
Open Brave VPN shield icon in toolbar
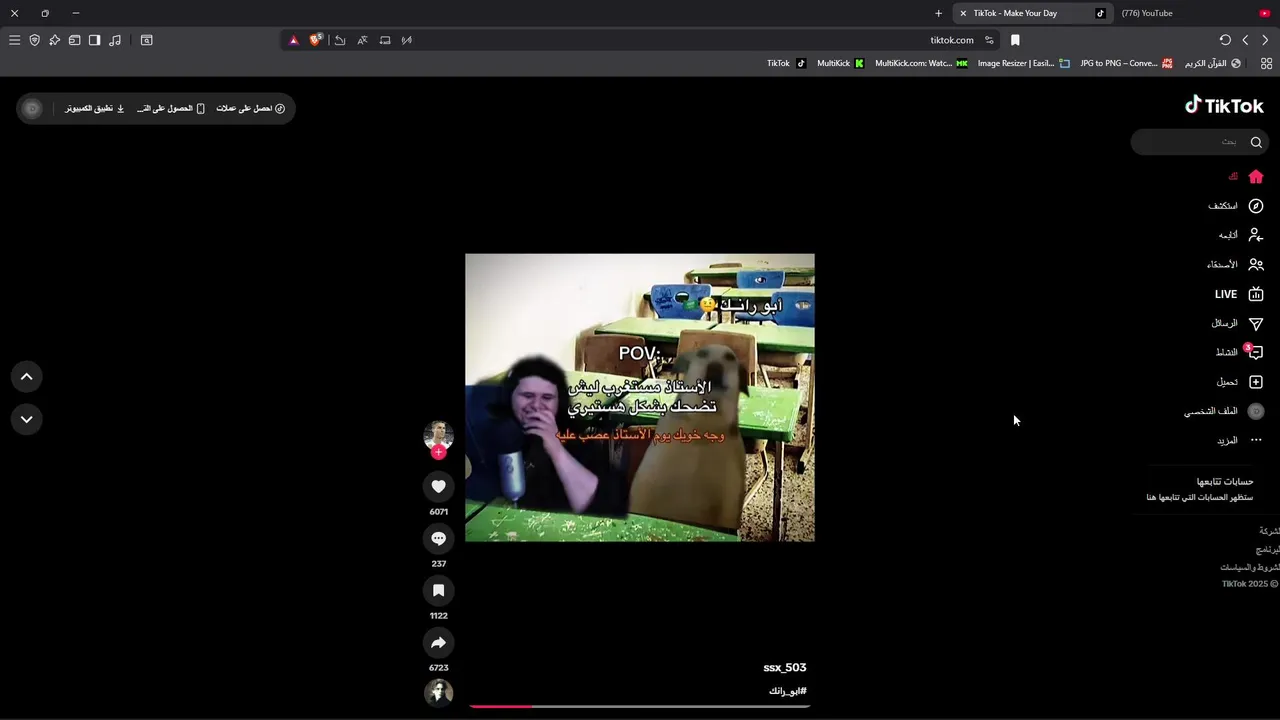tap(34, 40)
